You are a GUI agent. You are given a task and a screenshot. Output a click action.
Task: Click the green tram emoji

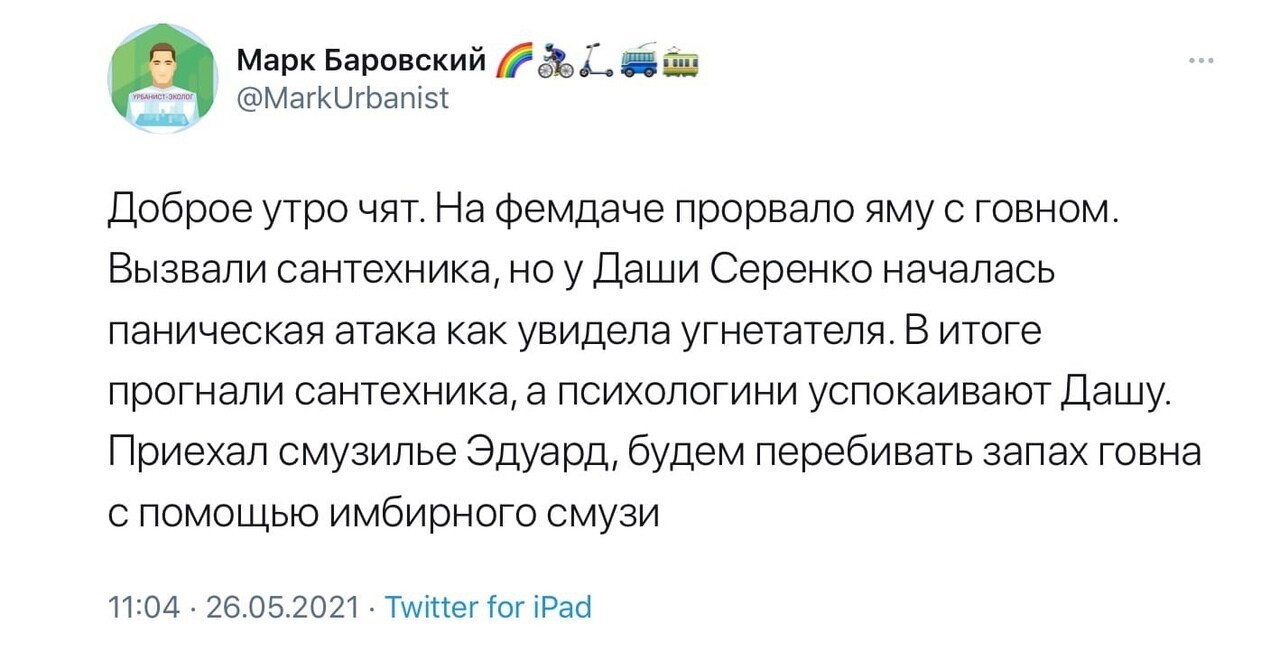[681, 62]
